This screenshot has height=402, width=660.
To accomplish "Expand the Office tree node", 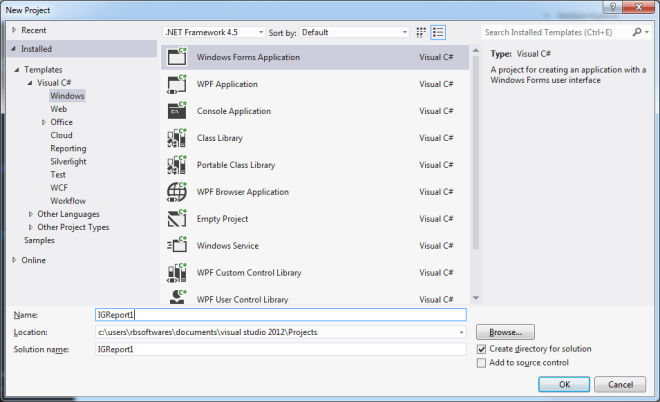I will click(x=44, y=122).
